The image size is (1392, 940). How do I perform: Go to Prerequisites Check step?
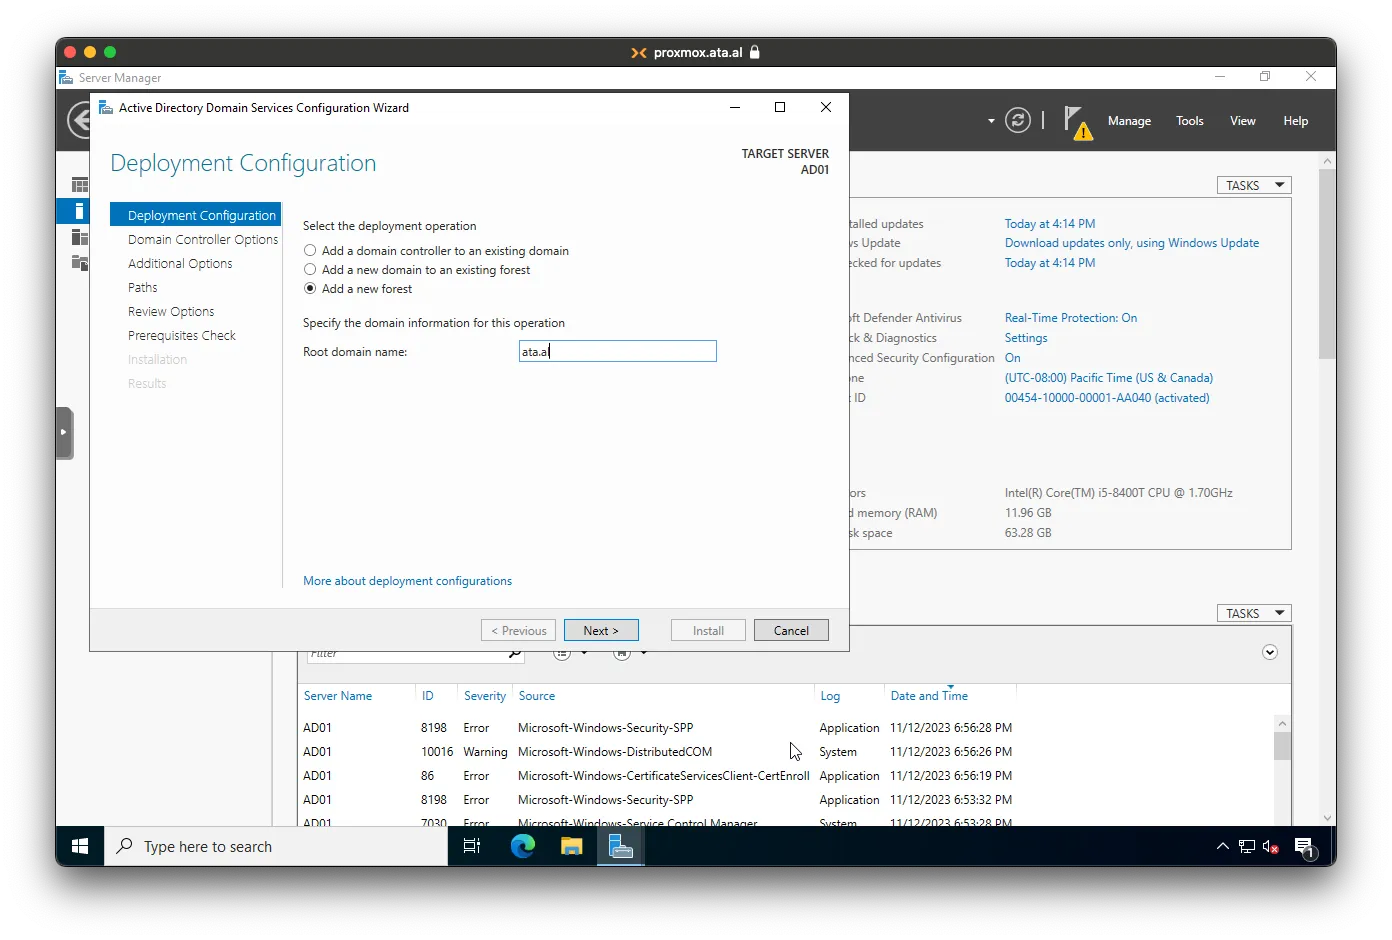point(182,336)
